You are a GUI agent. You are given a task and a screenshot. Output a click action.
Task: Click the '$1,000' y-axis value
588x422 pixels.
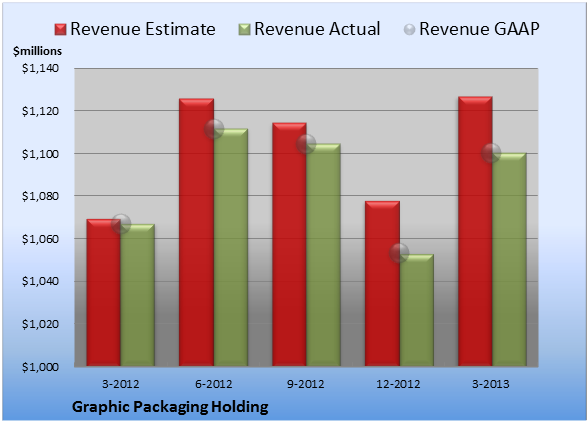click(x=40, y=367)
